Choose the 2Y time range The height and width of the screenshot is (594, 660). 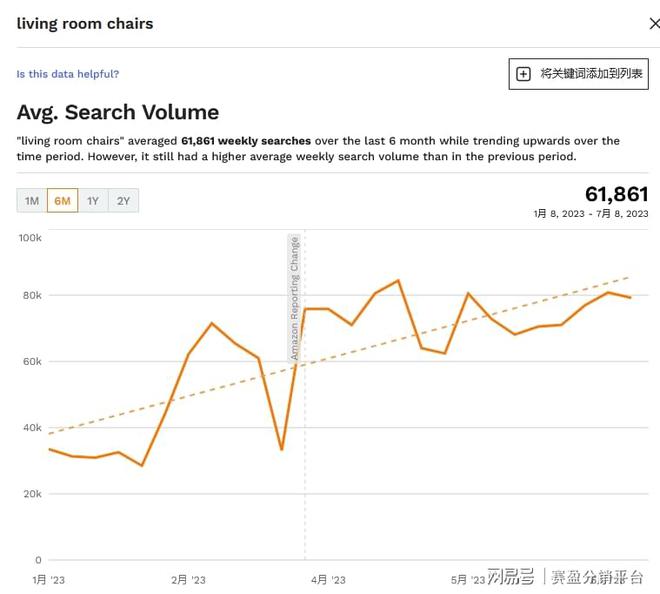click(123, 201)
